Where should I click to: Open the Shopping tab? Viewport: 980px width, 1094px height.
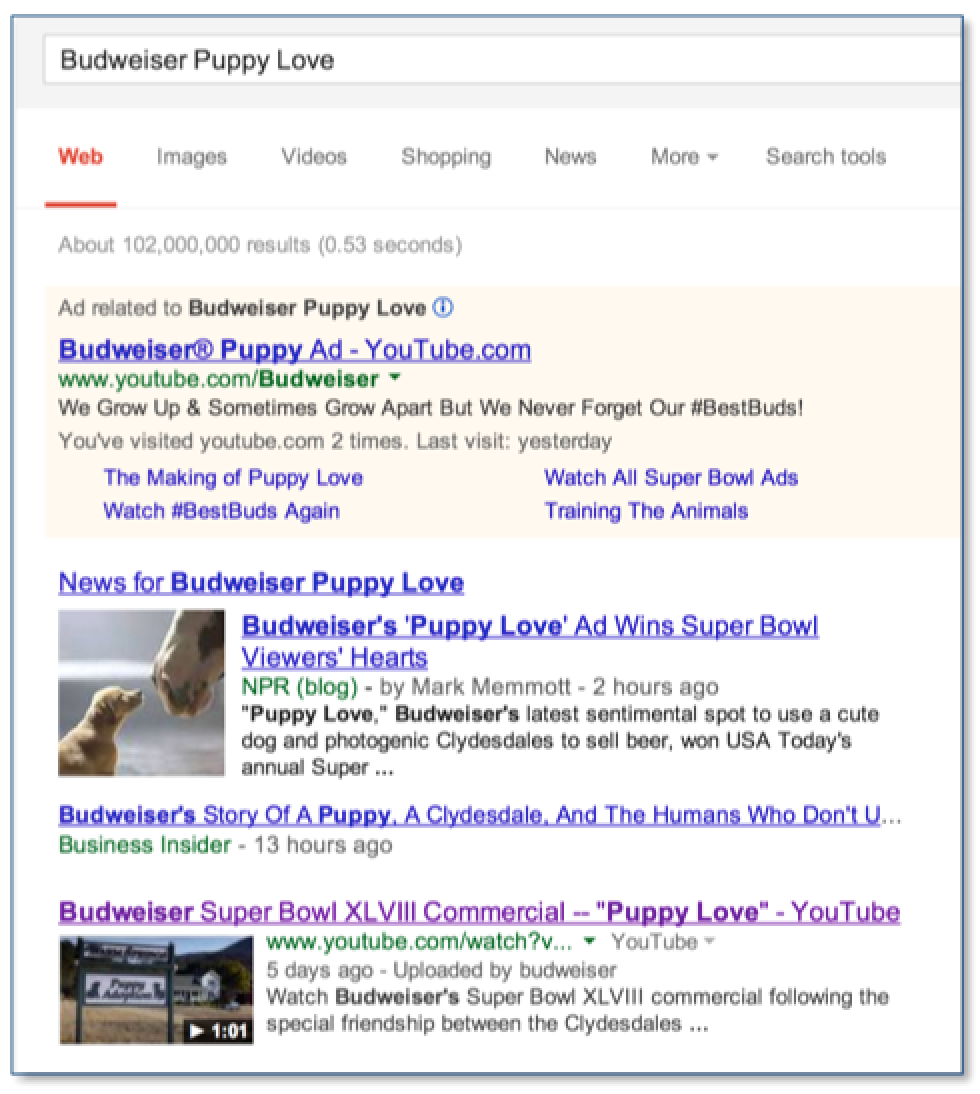coord(446,157)
